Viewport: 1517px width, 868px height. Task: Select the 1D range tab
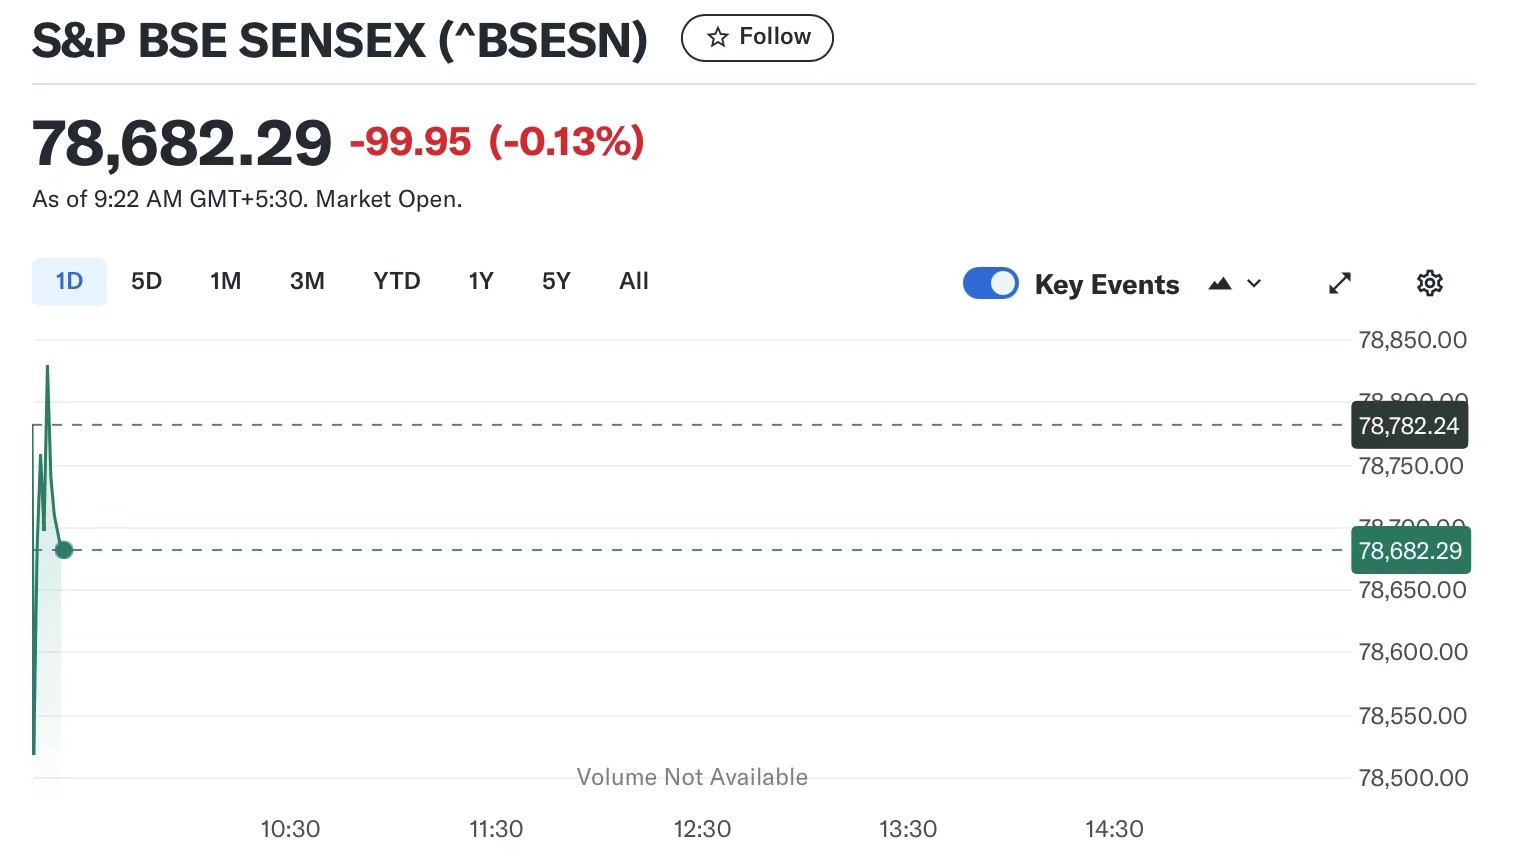[69, 281]
